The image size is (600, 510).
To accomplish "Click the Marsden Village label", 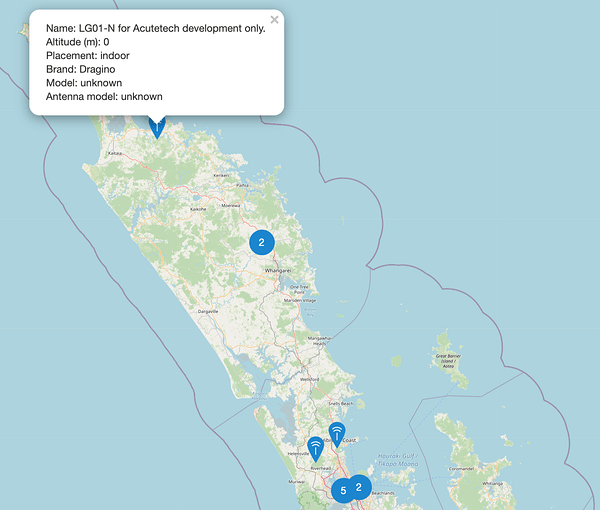I will coord(300,300).
